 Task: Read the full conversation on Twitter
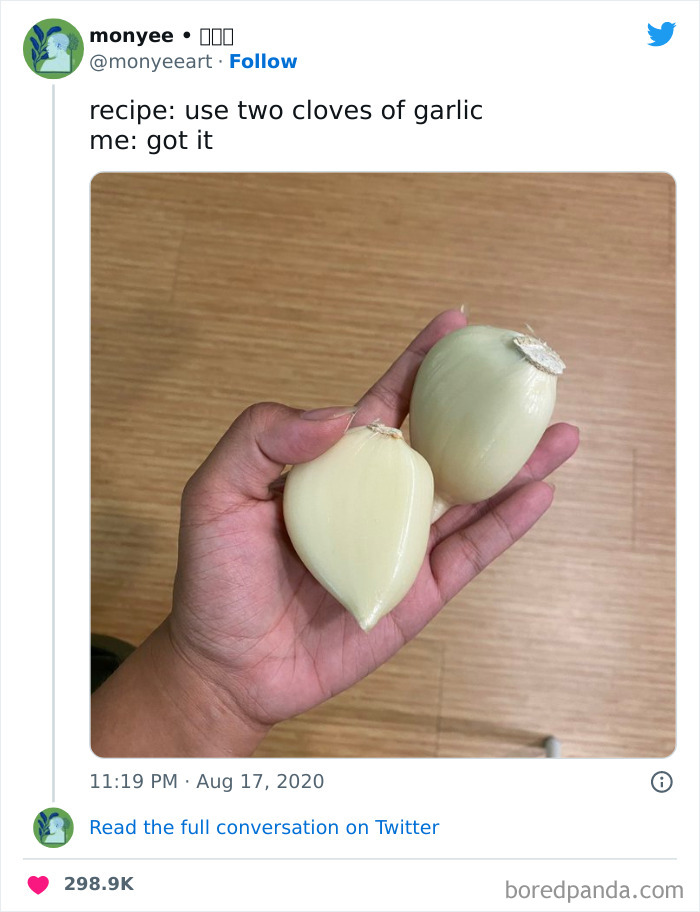coord(264,827)
